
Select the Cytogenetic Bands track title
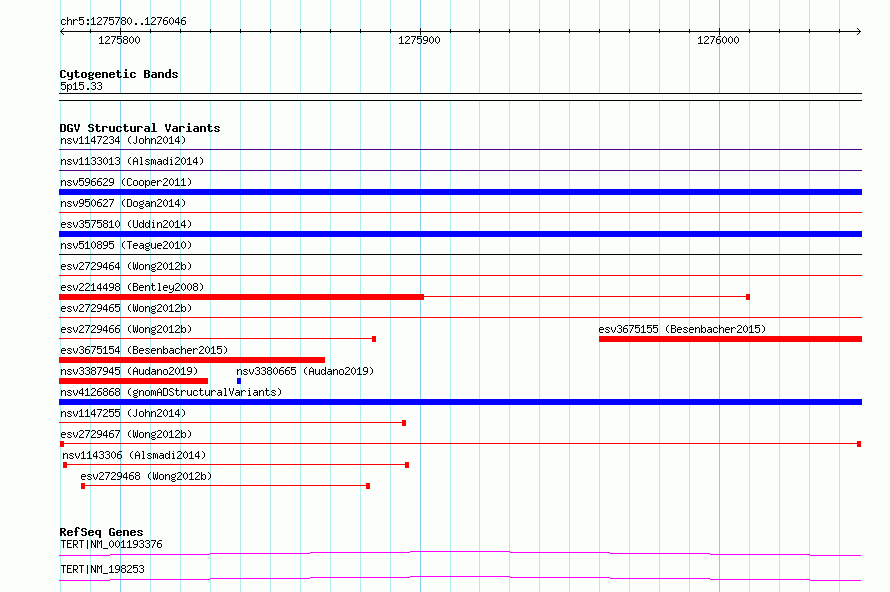click(119, 74)
